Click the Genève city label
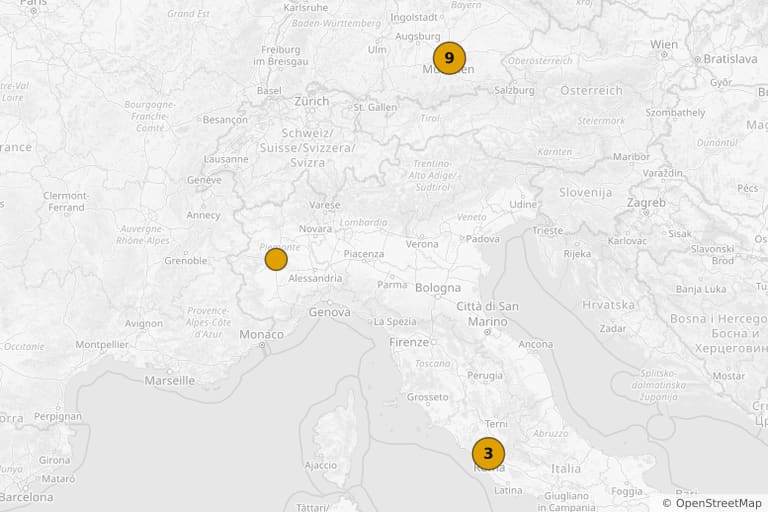The height and width of the screenshot is (512, 768). [x=204, y=180]
